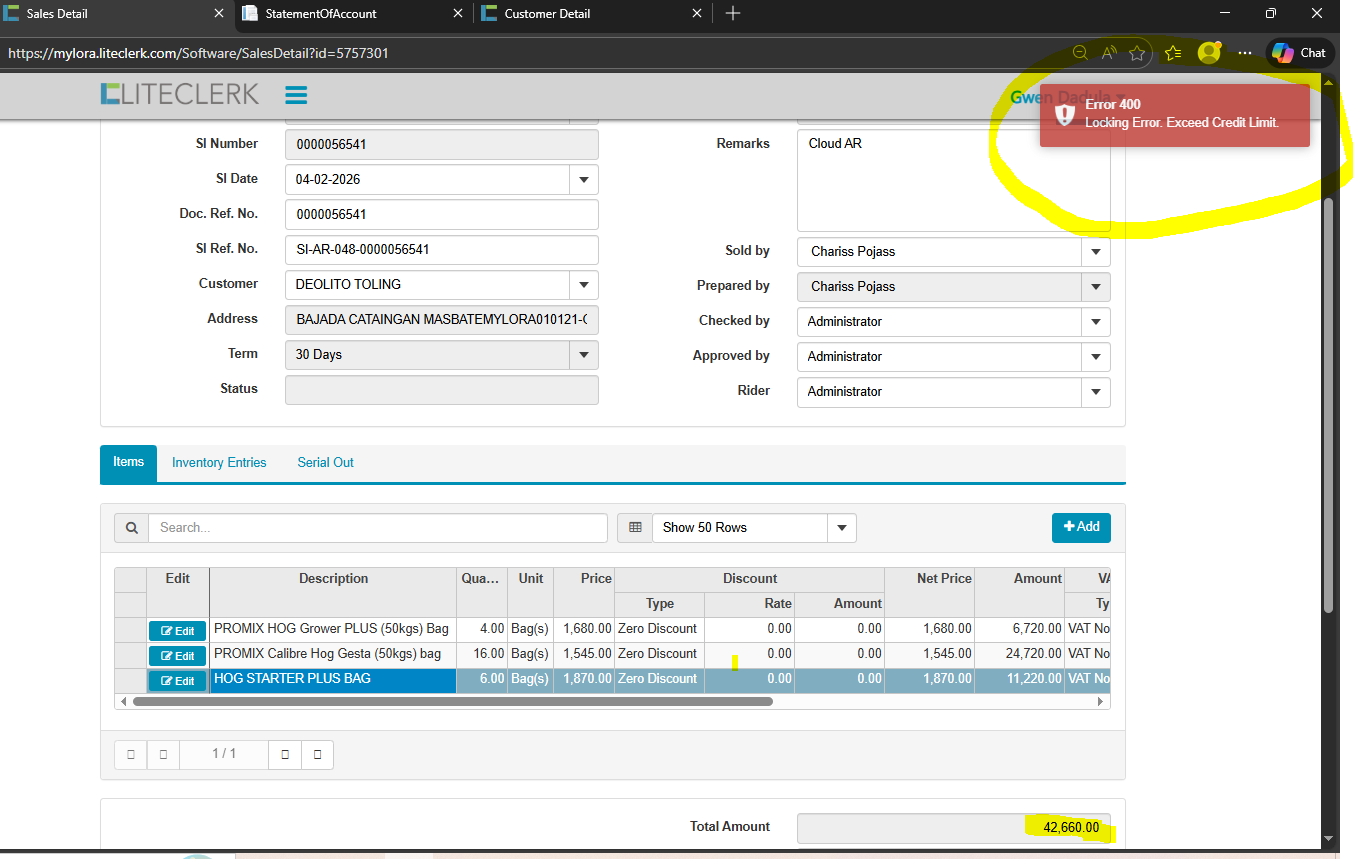The image size is (1353, 859).
Task: Click the Add button for items
Action: coord(1081,527)
